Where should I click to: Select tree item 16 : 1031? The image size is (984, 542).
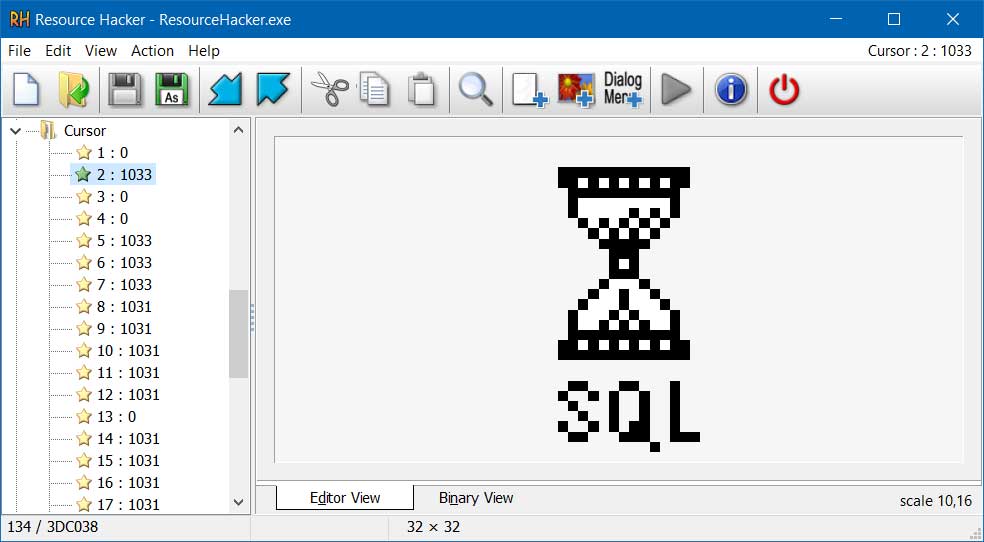[128, 482]
